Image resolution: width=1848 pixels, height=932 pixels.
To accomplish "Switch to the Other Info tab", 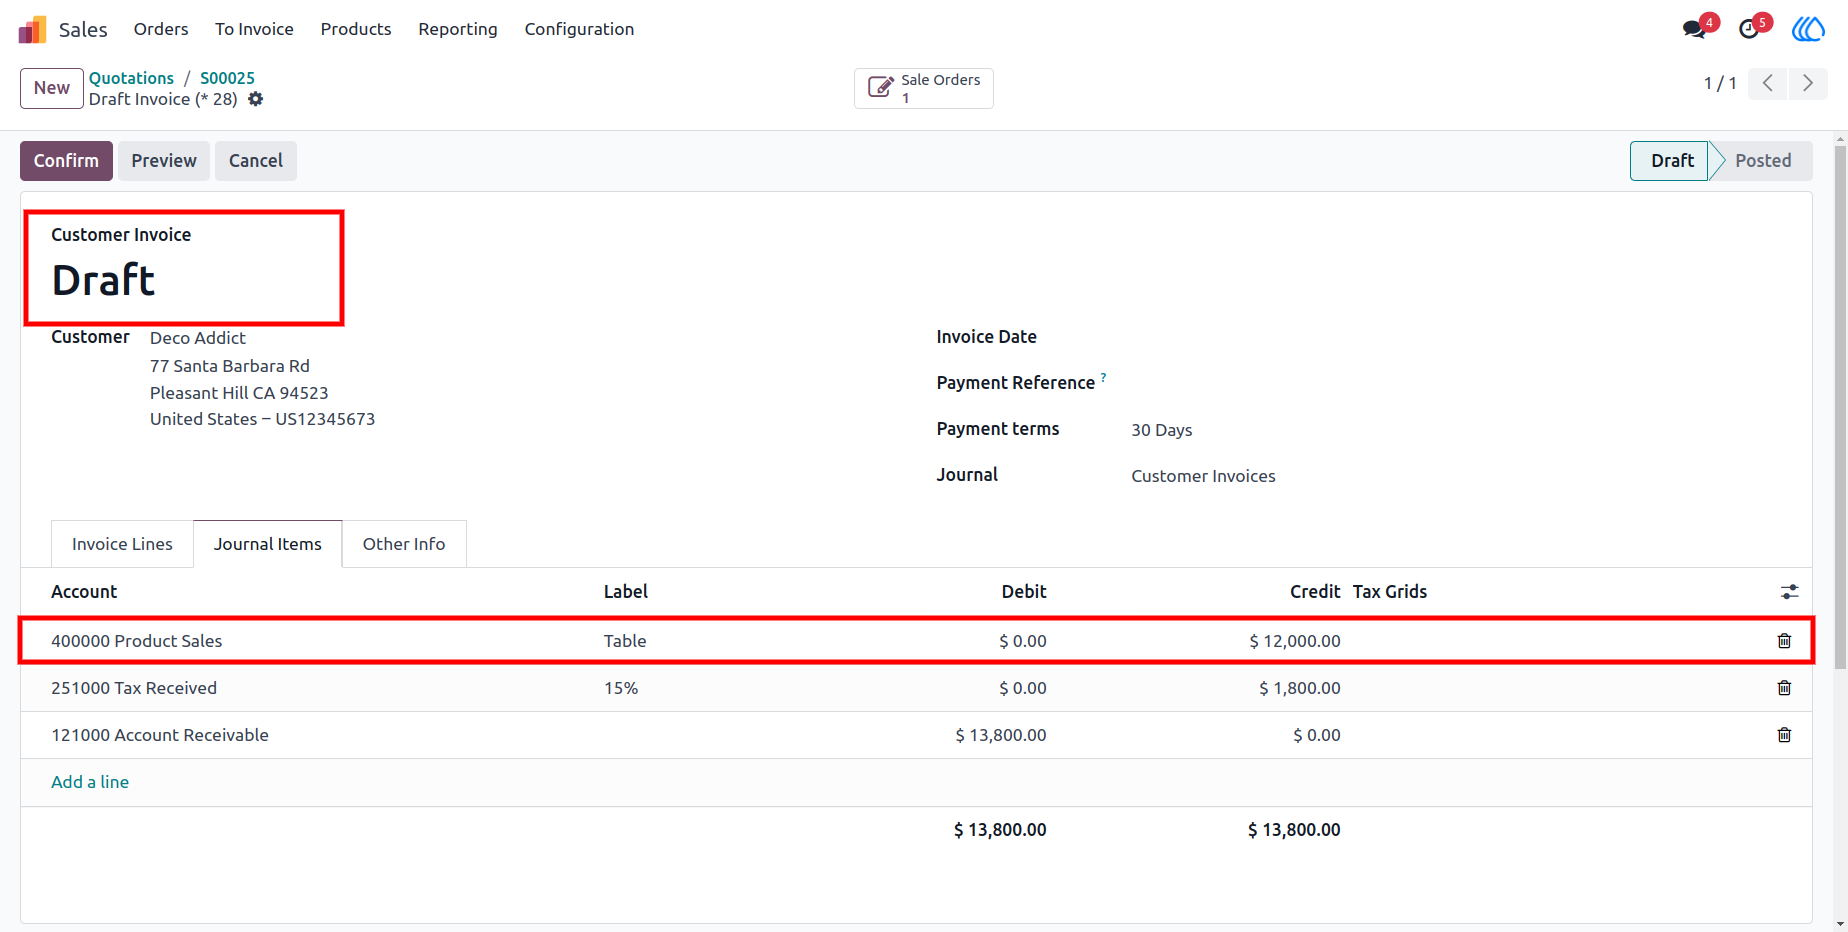I will 404,544.
